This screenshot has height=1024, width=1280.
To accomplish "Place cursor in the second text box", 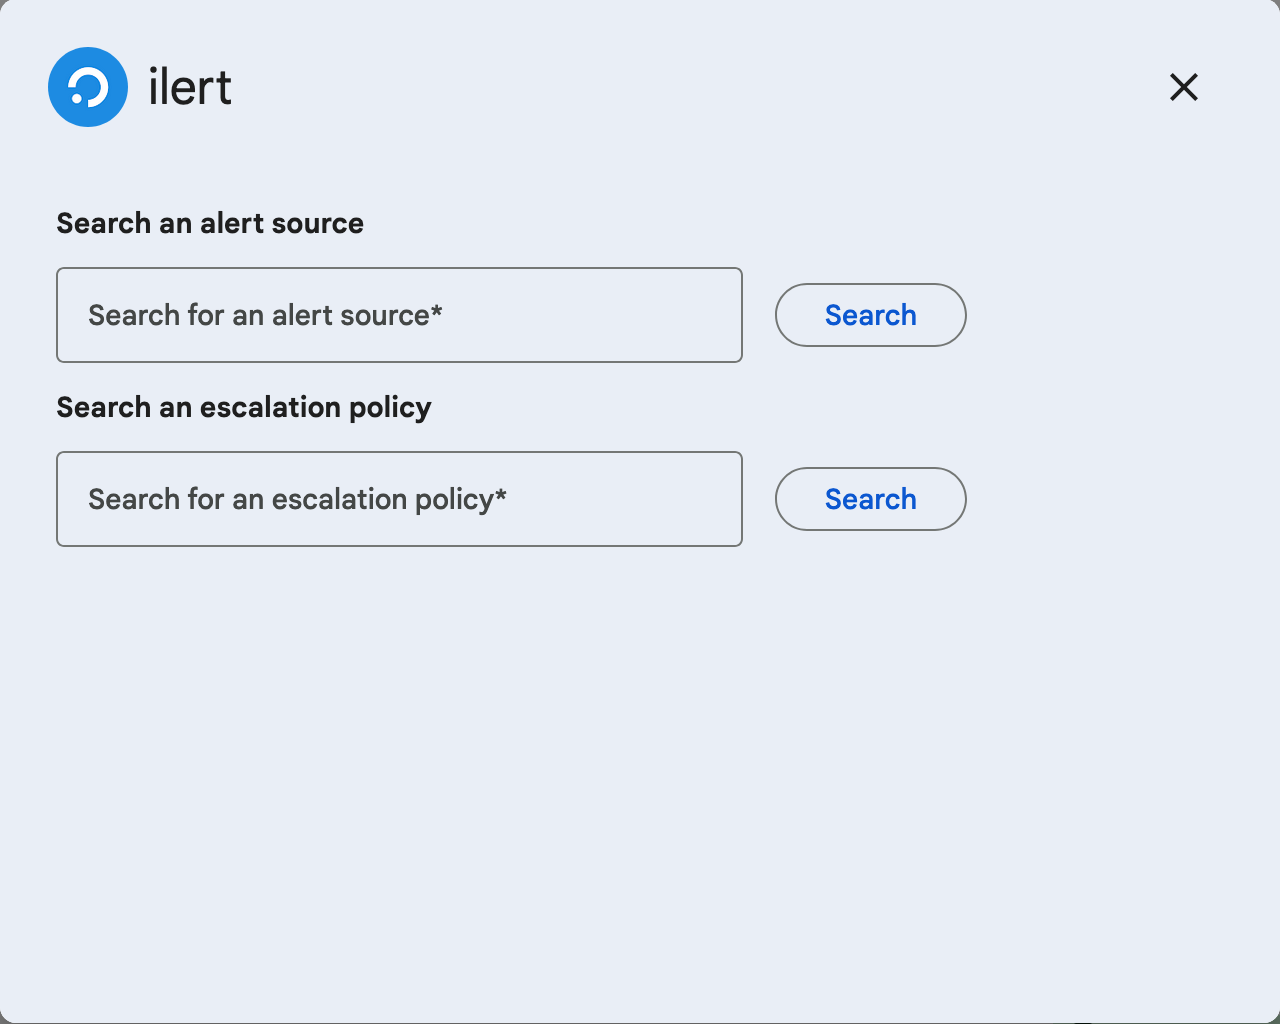I will tap(399, 499).
